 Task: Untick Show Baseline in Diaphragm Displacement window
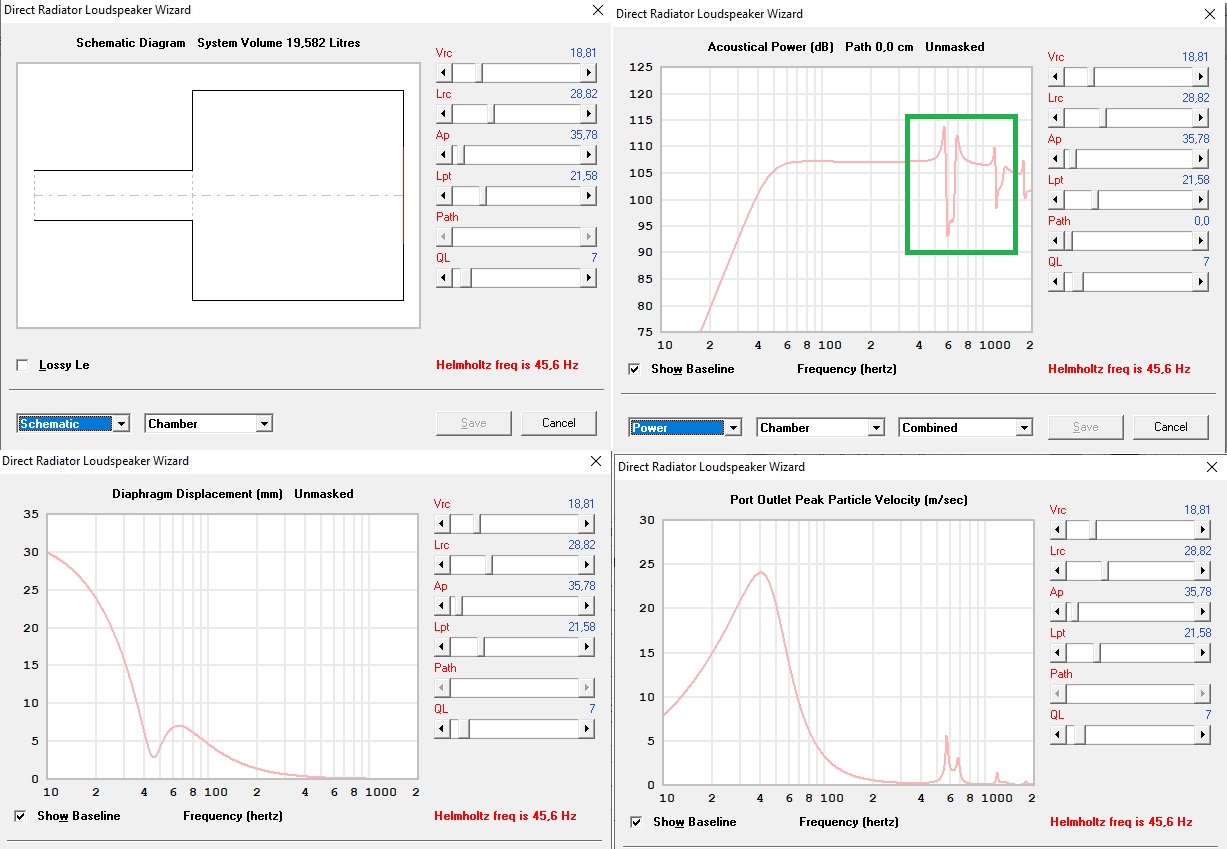[21, 816]
